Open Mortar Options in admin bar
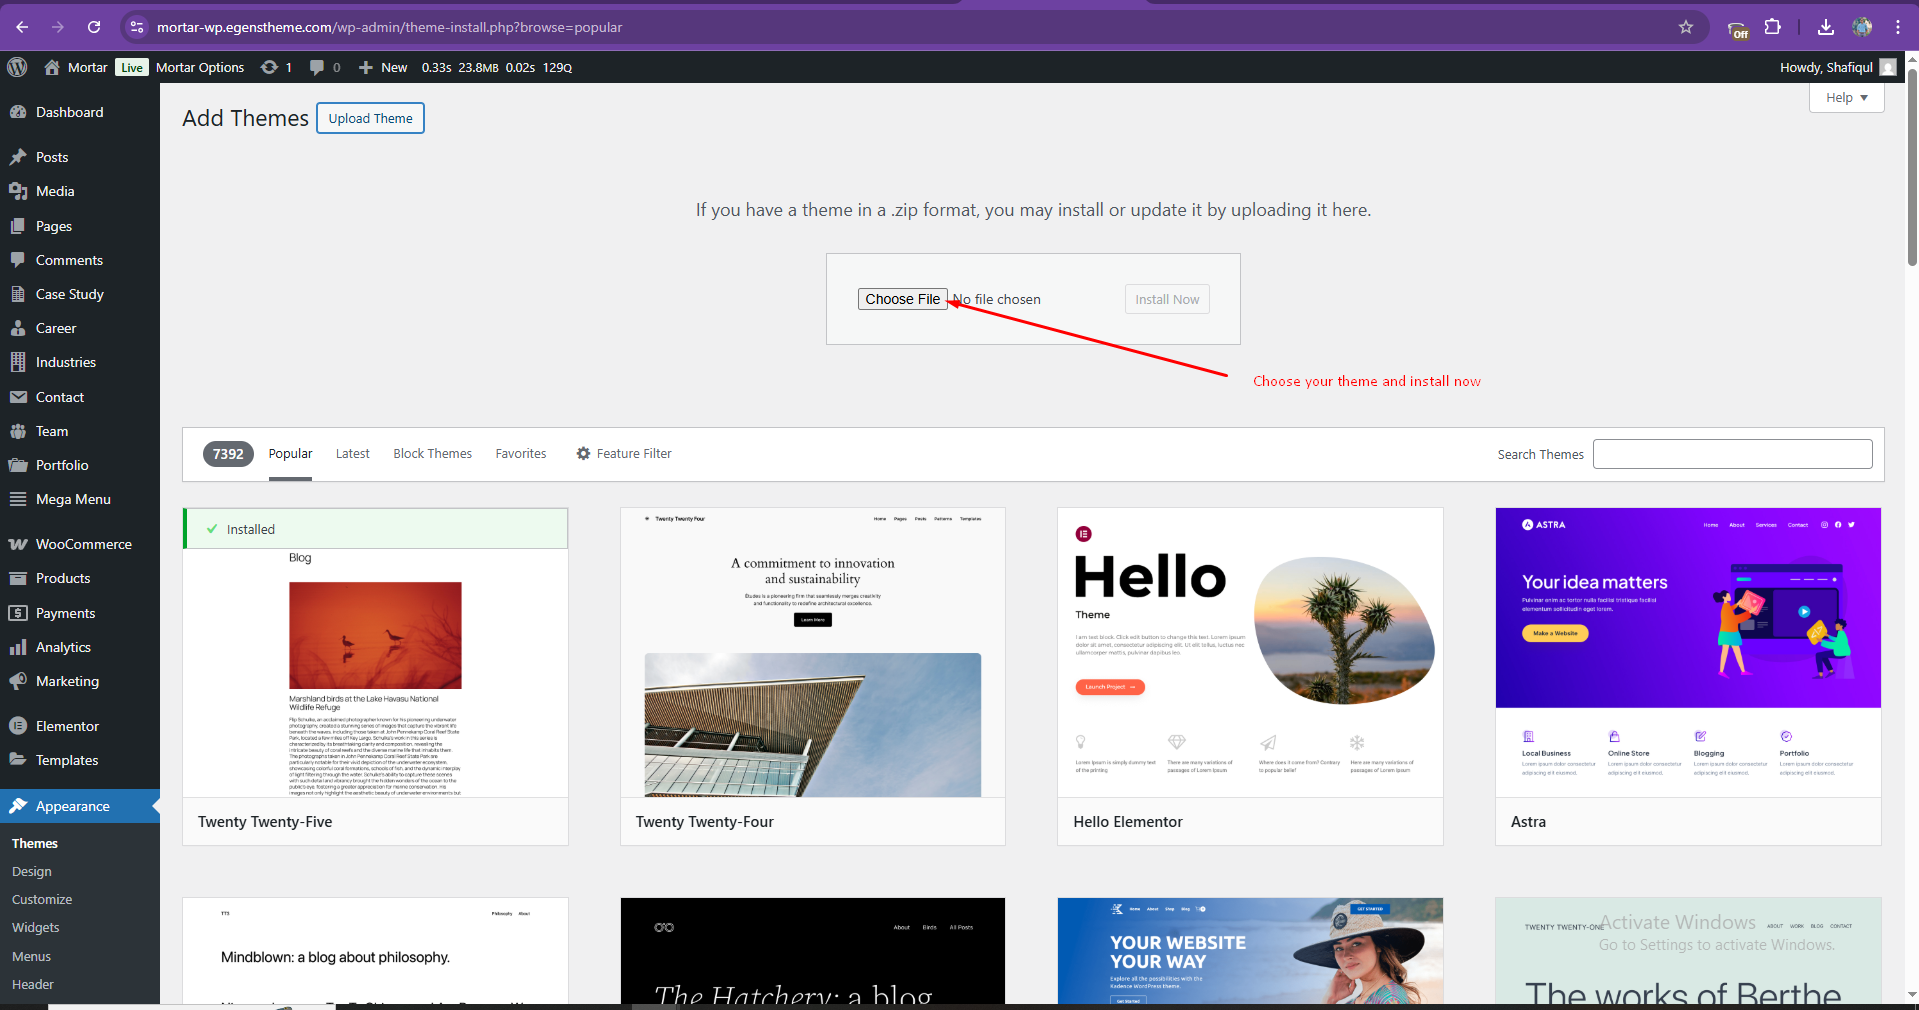The image size is (1919, 1010). tap(200, 67)
